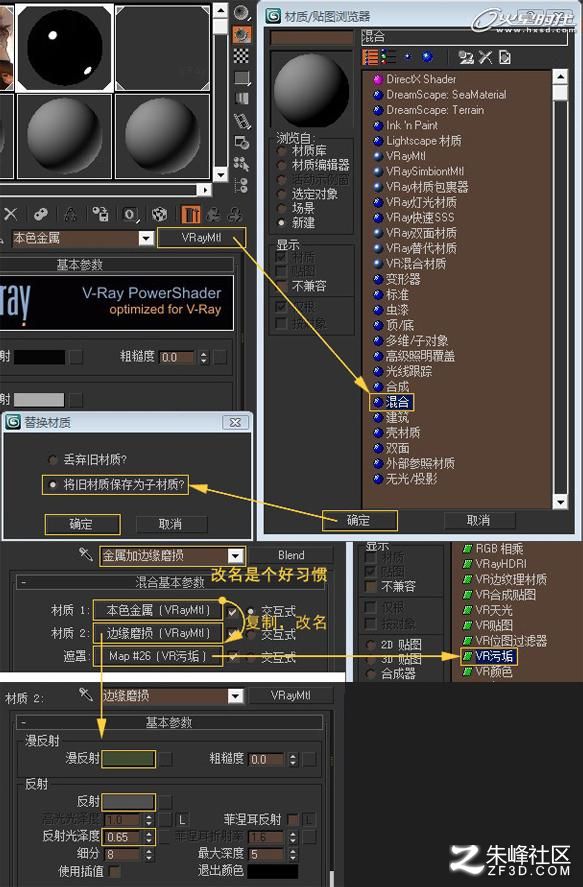Click the 反射 gray color swatch
This screenshot has width=583, height=887.
128,802
